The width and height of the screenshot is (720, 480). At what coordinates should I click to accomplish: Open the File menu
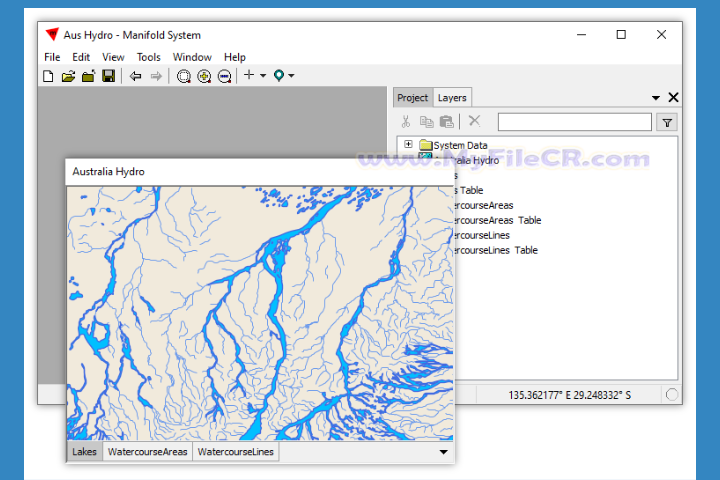tap(52, 57)
